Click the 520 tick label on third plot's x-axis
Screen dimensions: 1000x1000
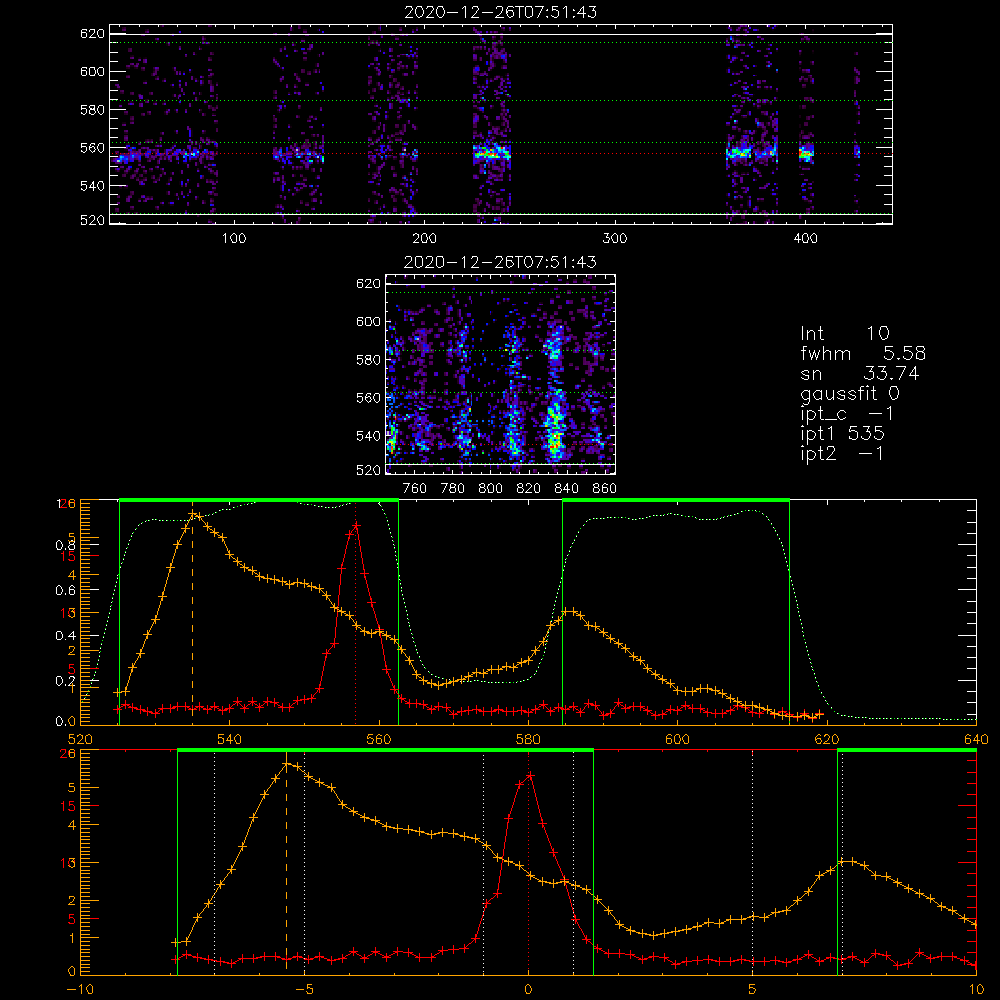point(80,740)
